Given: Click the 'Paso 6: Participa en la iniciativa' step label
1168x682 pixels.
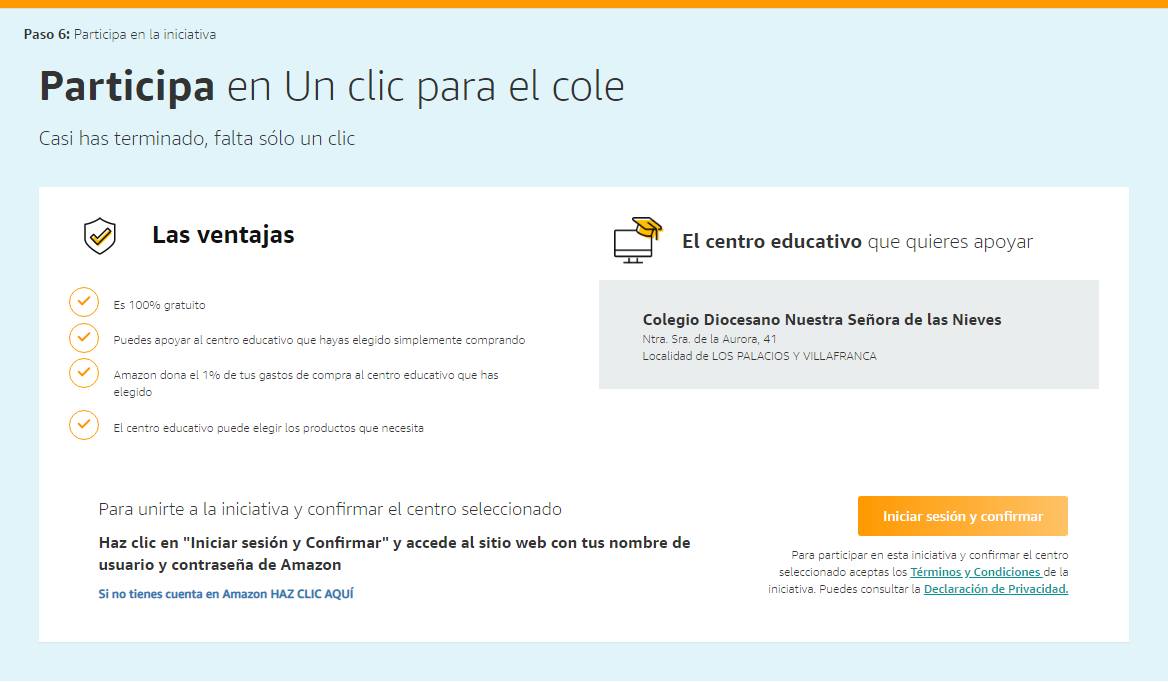Looking at the screenshot, I should coord(120,35).
